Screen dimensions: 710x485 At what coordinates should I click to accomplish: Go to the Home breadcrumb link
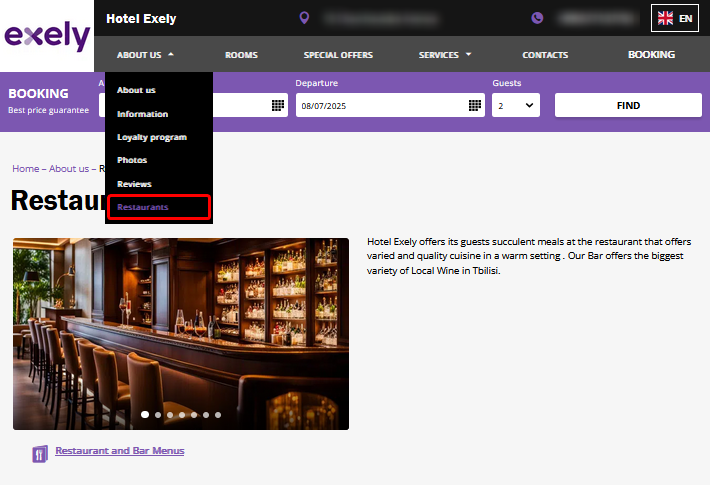(x=25, y=169)
